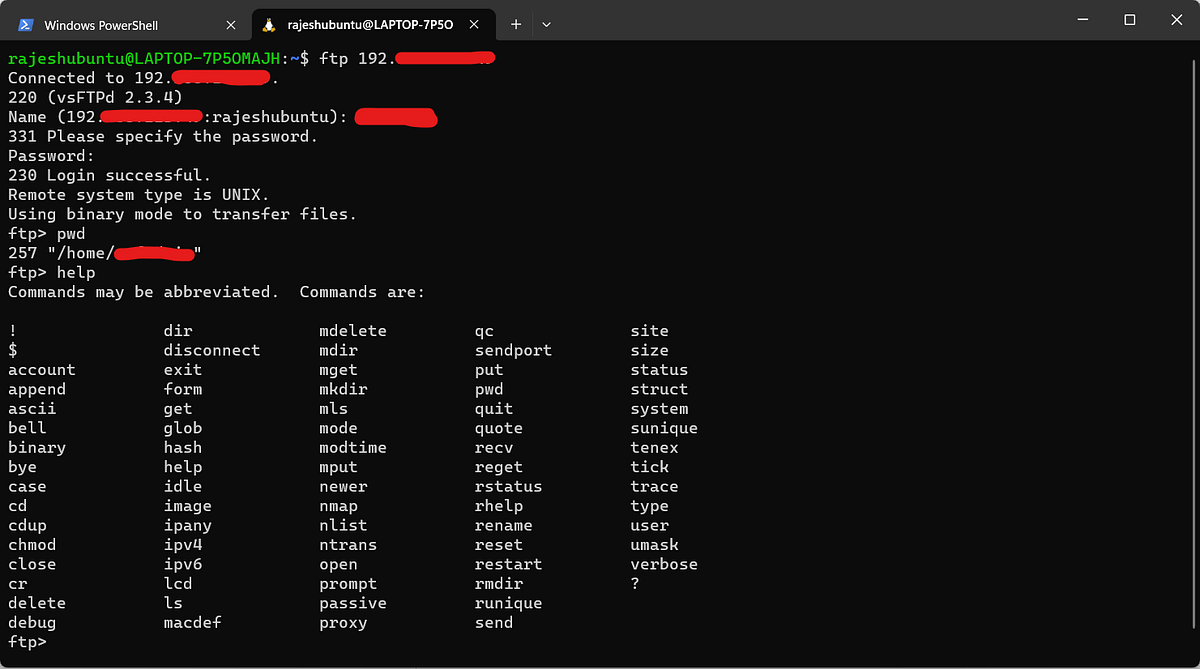Select the verbose command in the last column
The width and height of the screenshot is (1200, 669).
coord(663,564)
